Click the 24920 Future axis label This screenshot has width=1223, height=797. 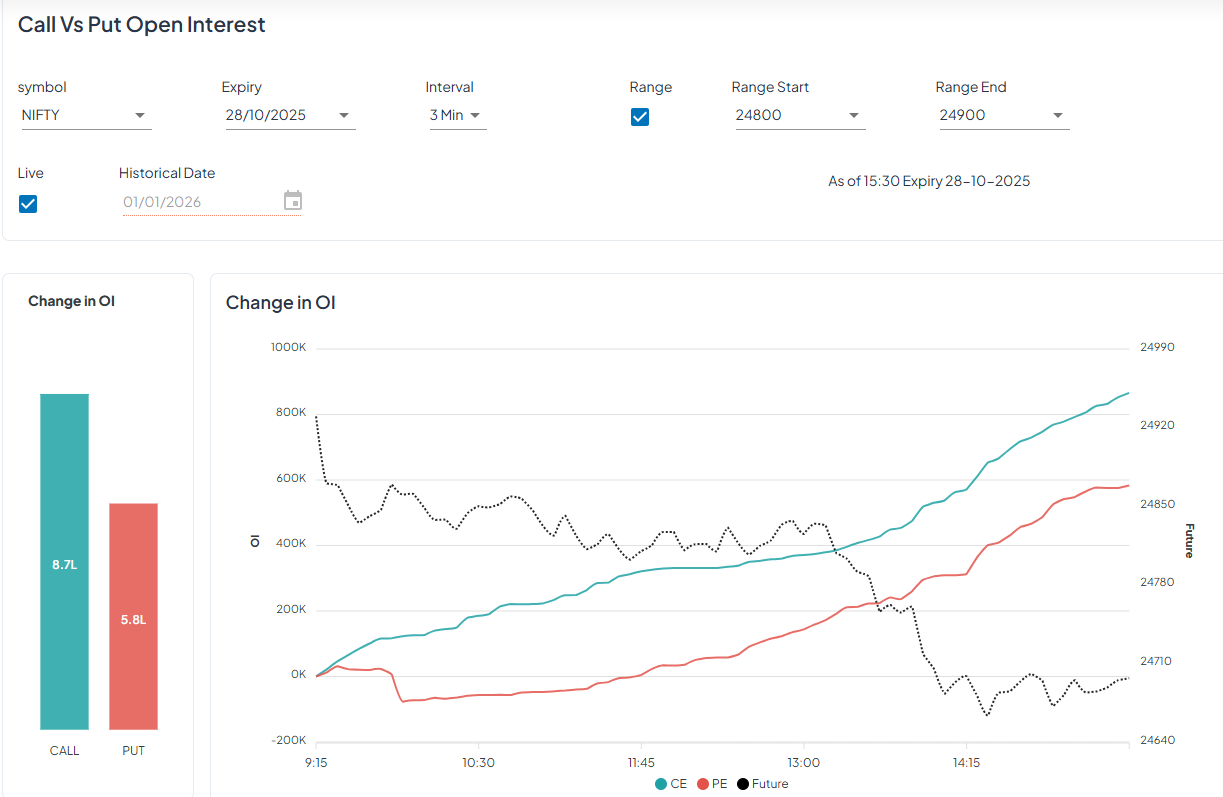click(1157, 426)
